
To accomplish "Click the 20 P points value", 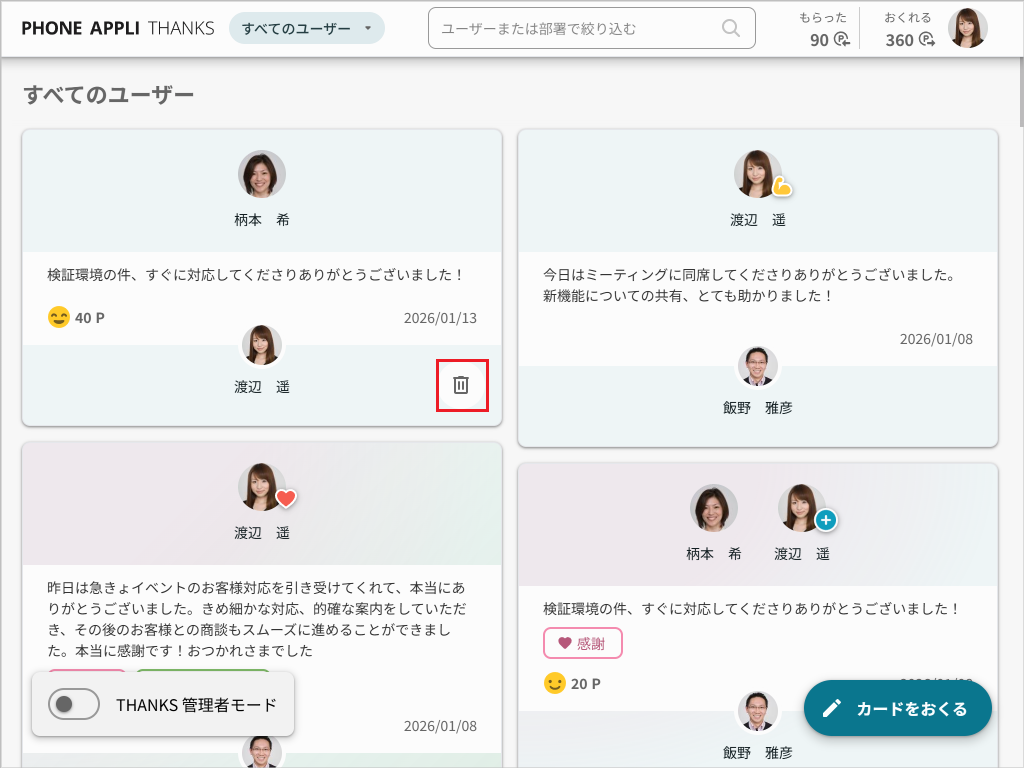I will click(x=586, y=684).
